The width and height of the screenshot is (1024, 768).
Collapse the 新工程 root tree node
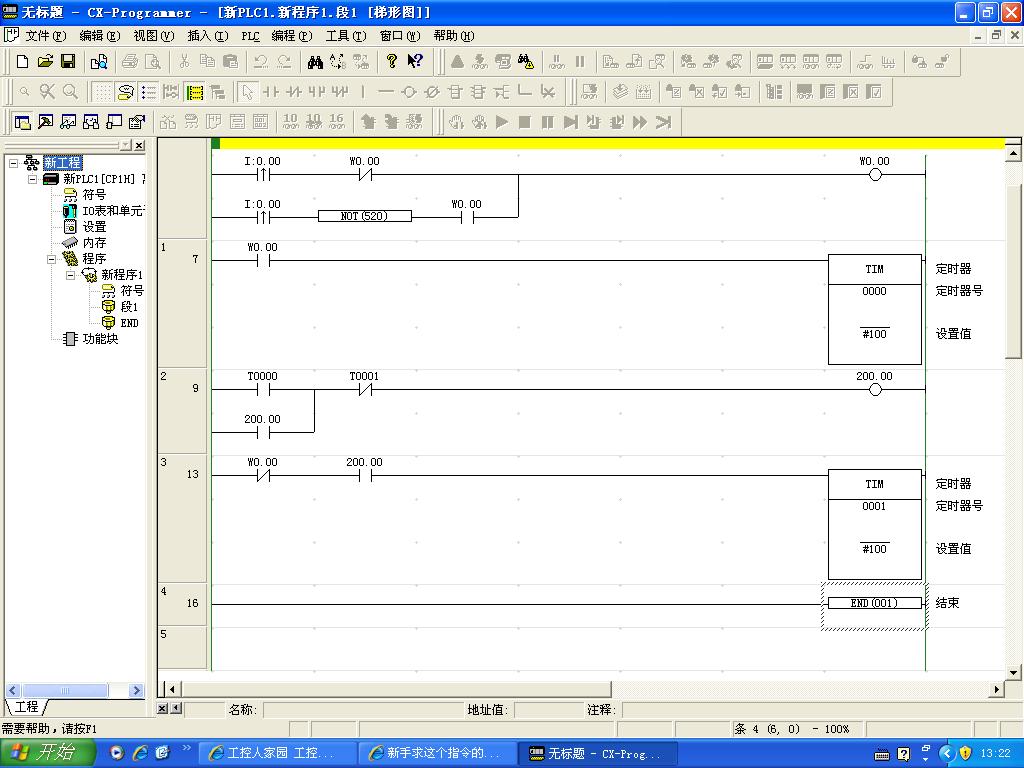[x=14, y=163]
